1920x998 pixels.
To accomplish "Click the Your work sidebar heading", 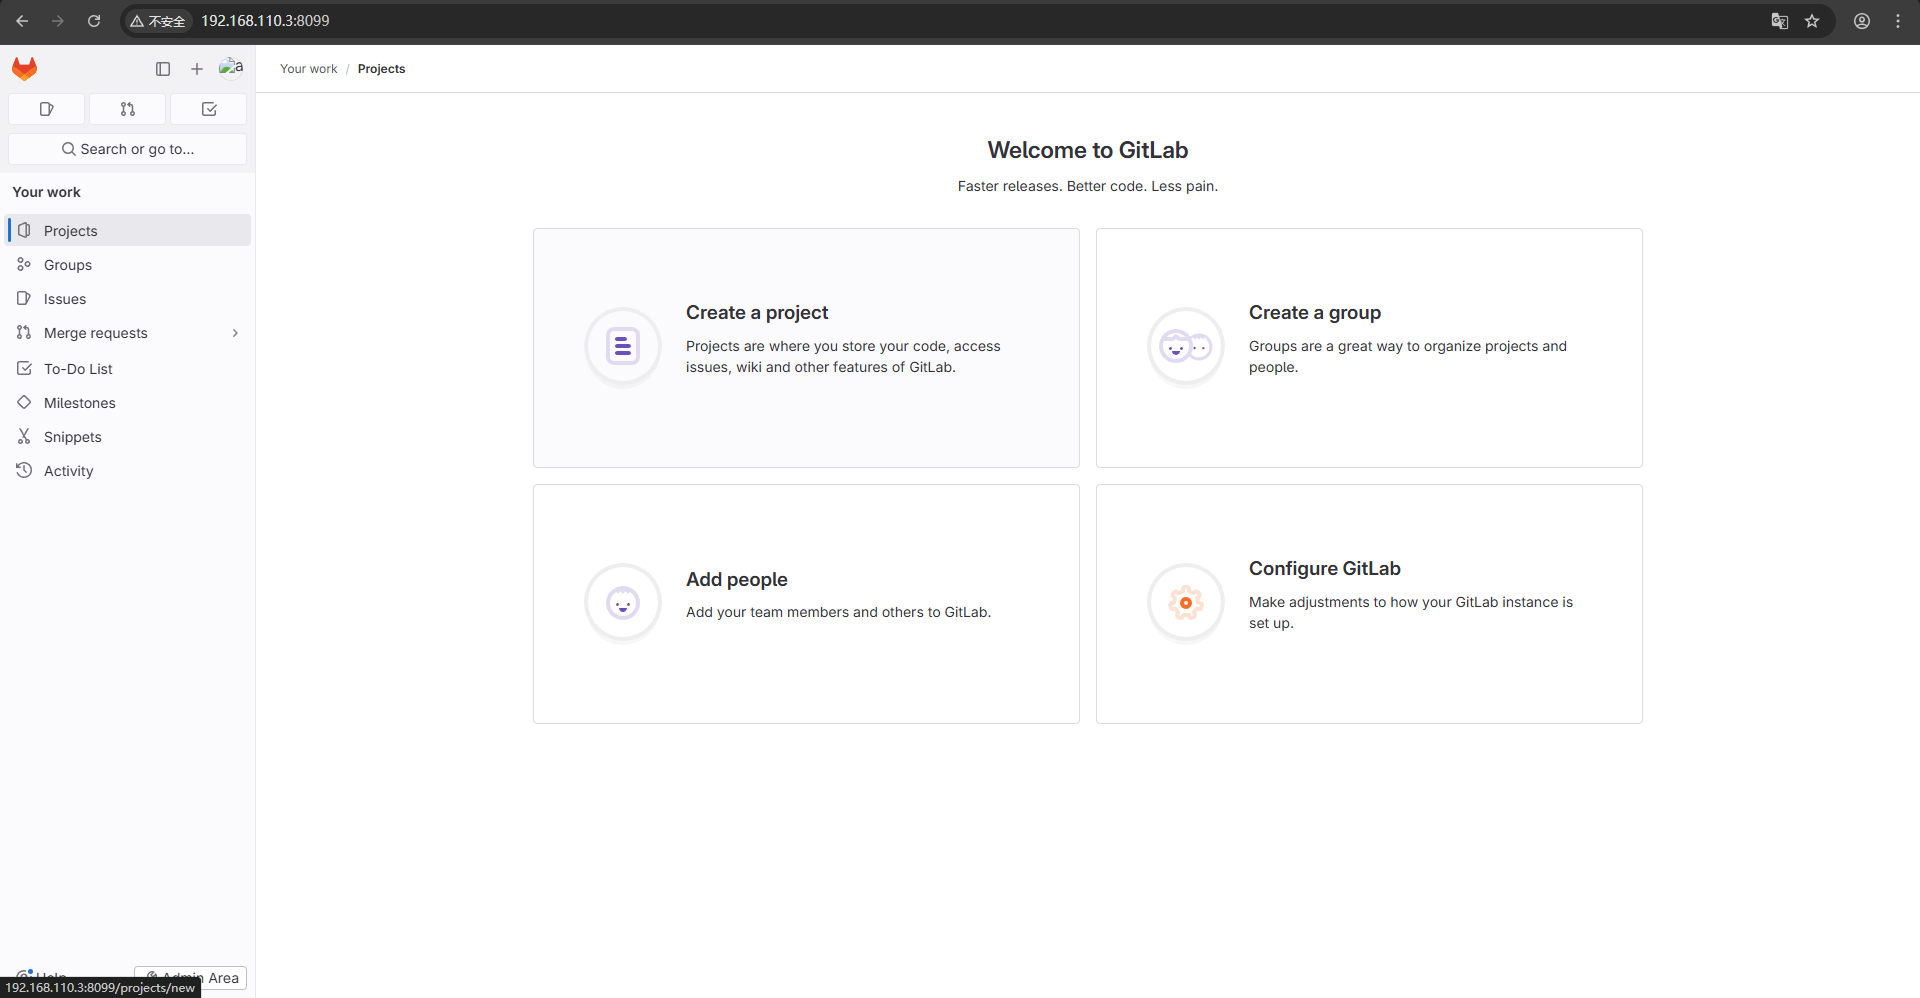I will (46, 192).
